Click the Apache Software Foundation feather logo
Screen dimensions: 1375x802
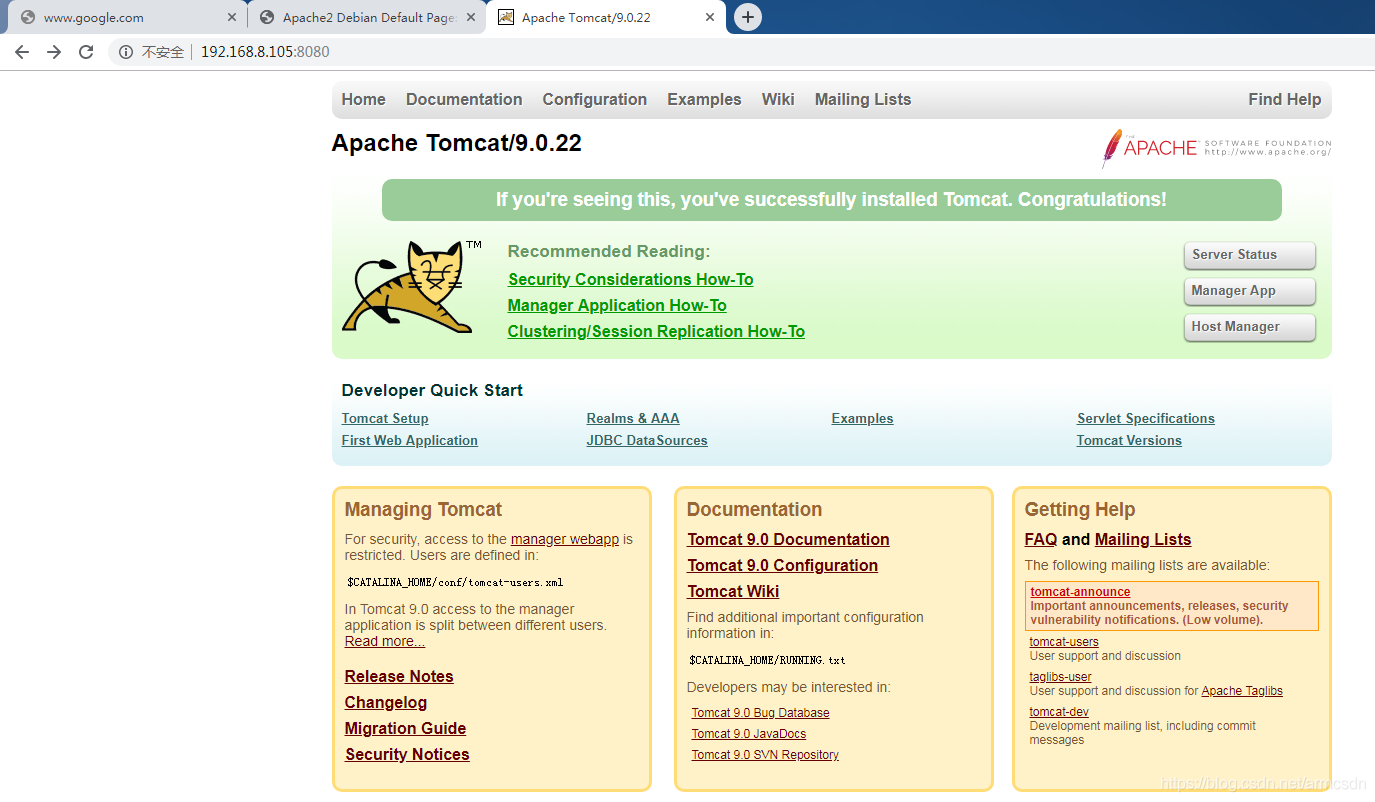point(1217,148)
